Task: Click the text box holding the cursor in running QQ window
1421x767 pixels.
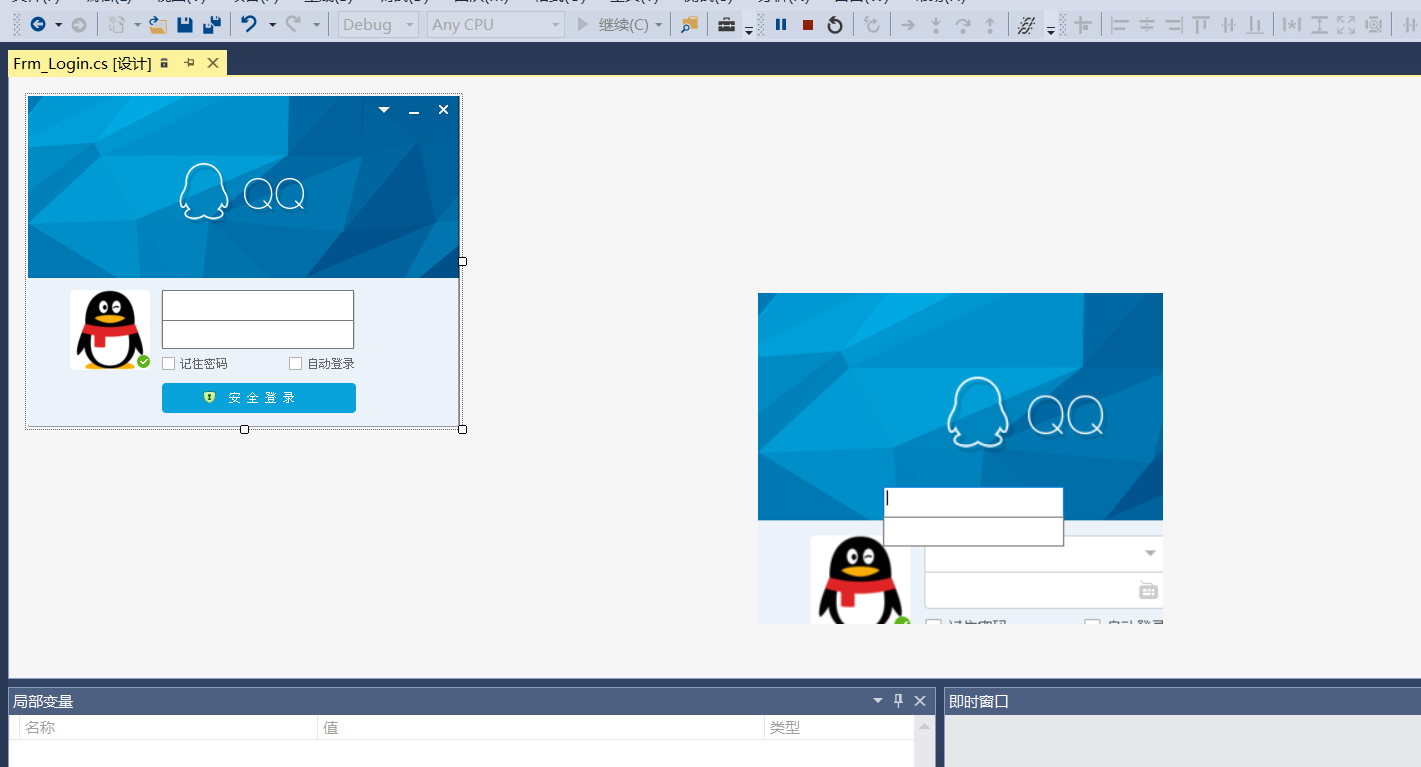Action: pos(973,502)
